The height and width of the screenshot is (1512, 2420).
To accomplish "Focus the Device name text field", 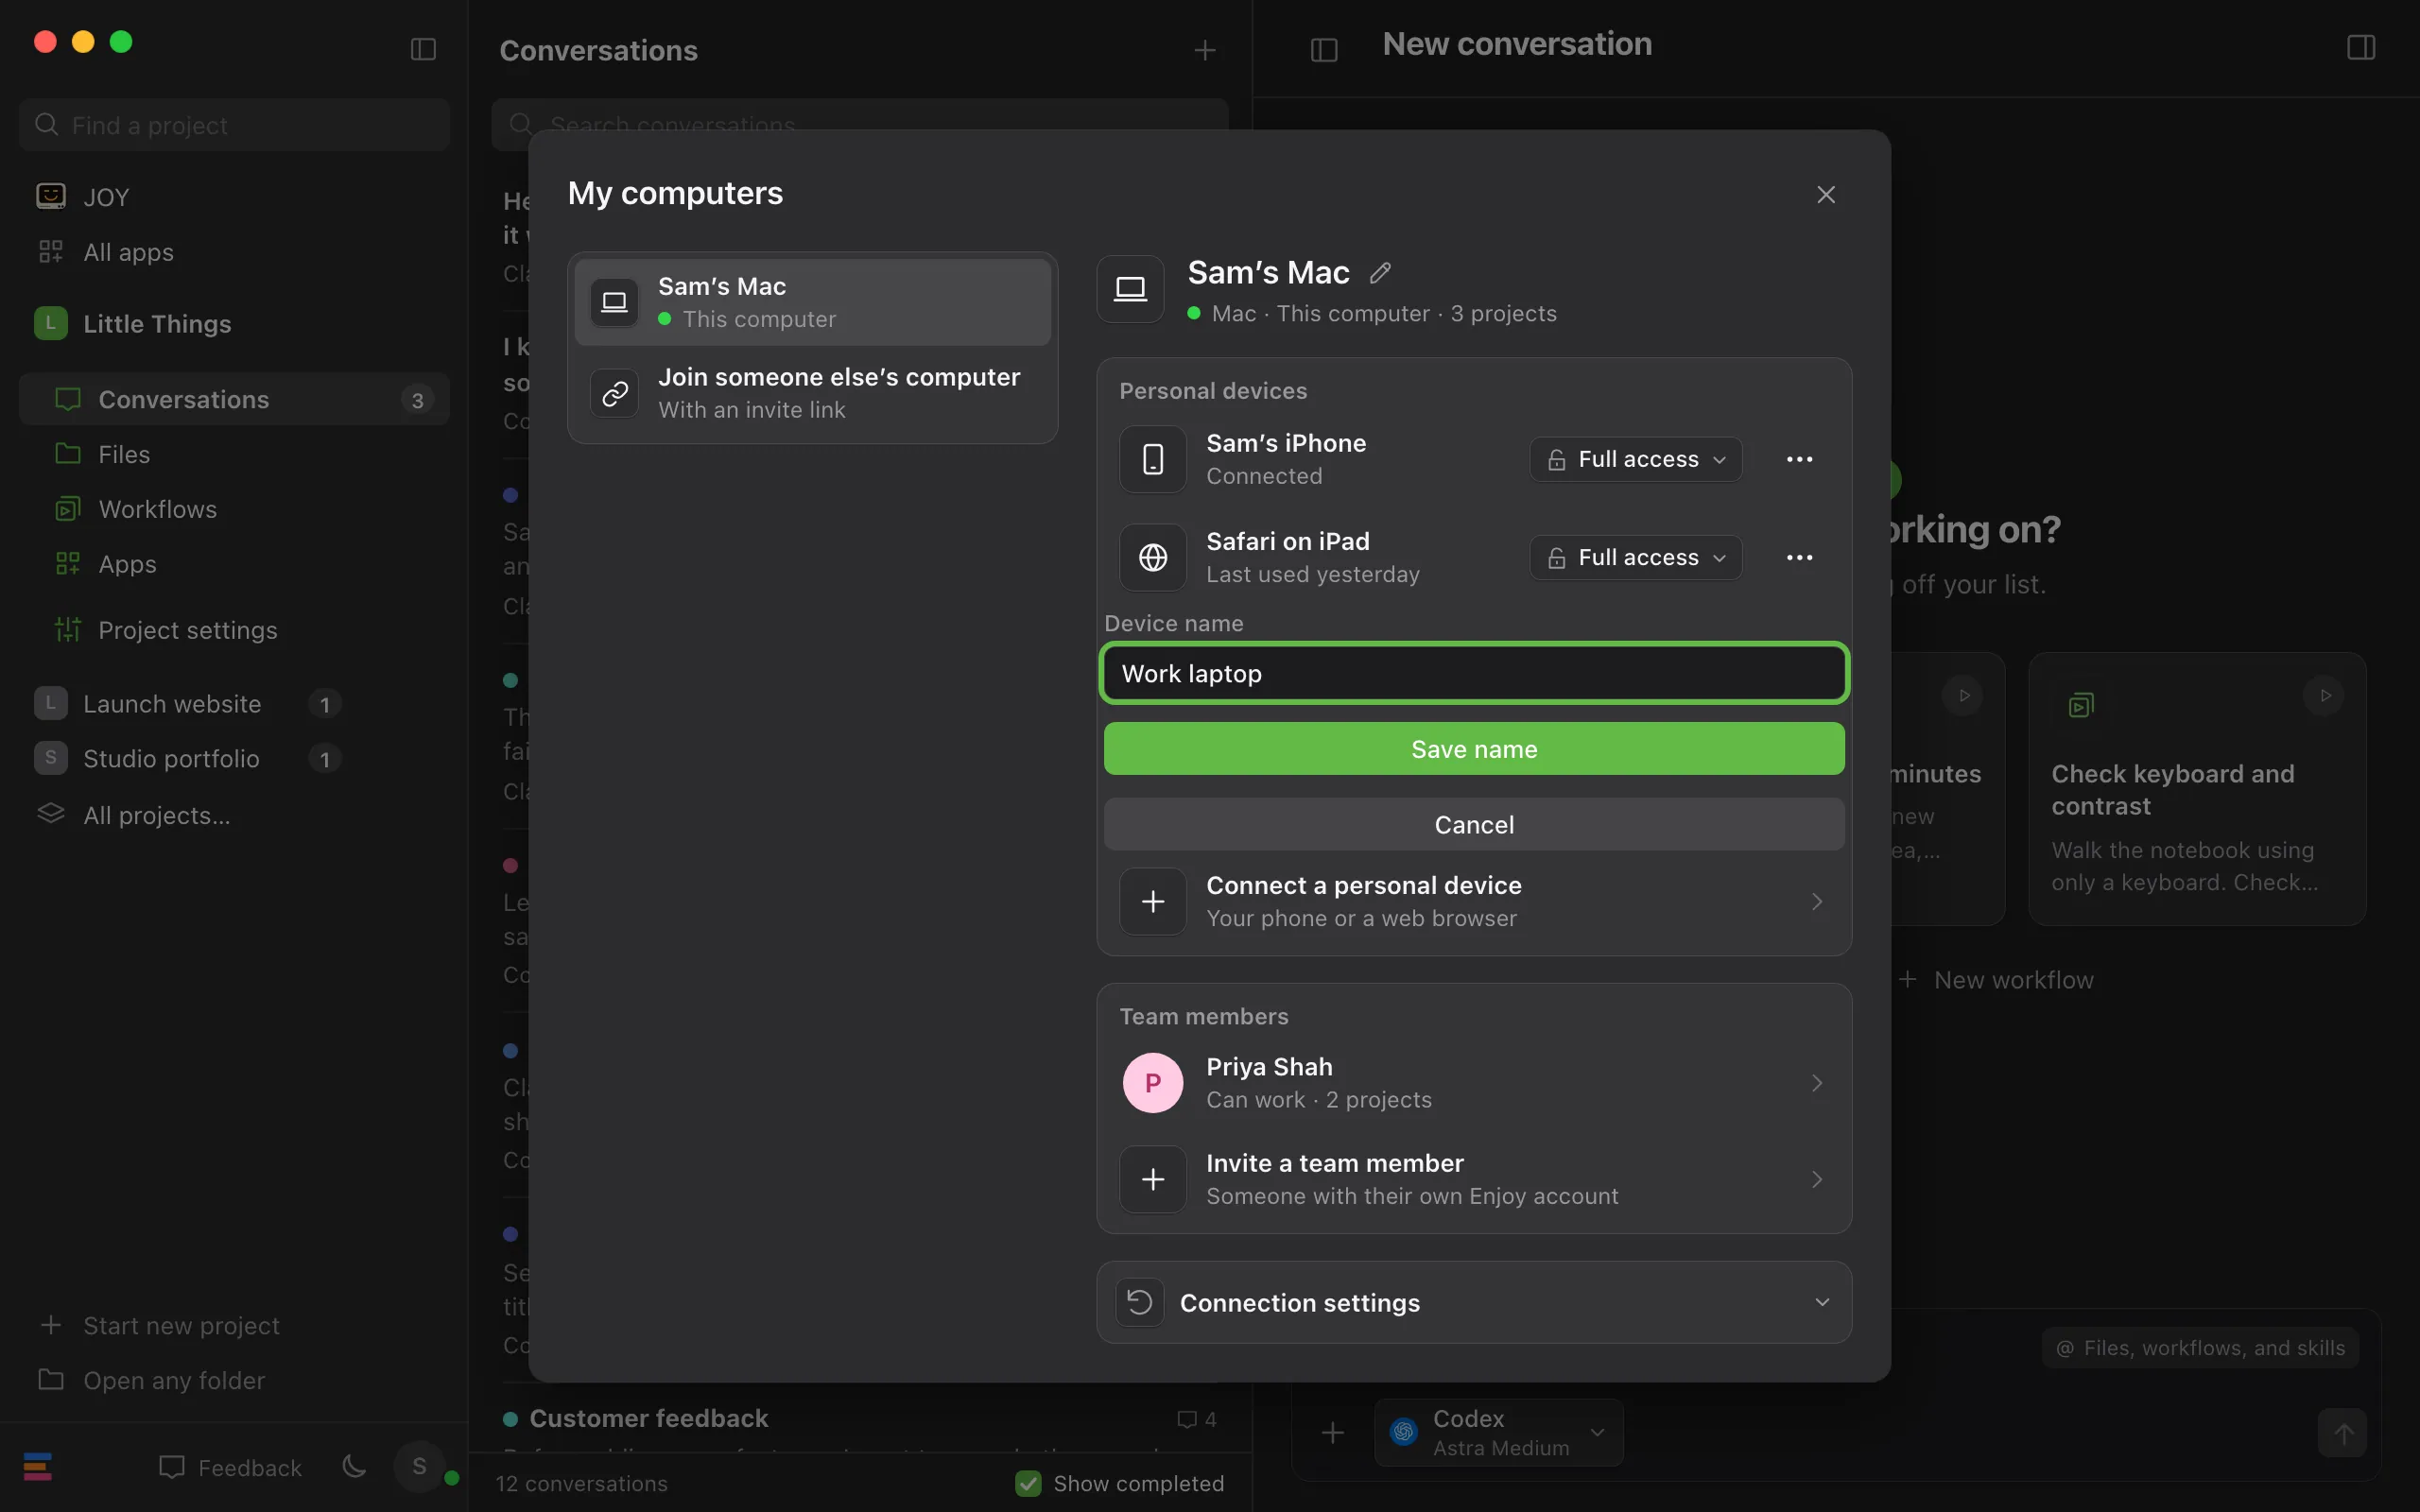I will pos(1474,673).
